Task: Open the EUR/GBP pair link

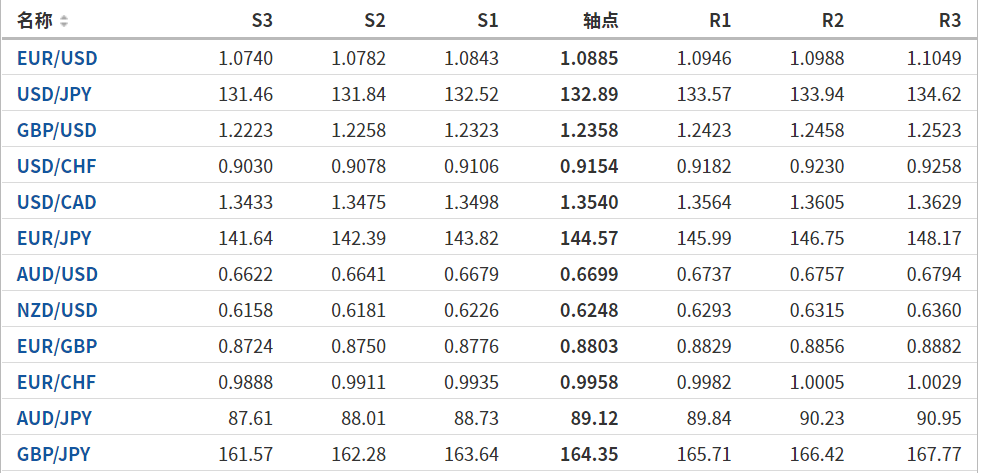Action: coord(56,347)
